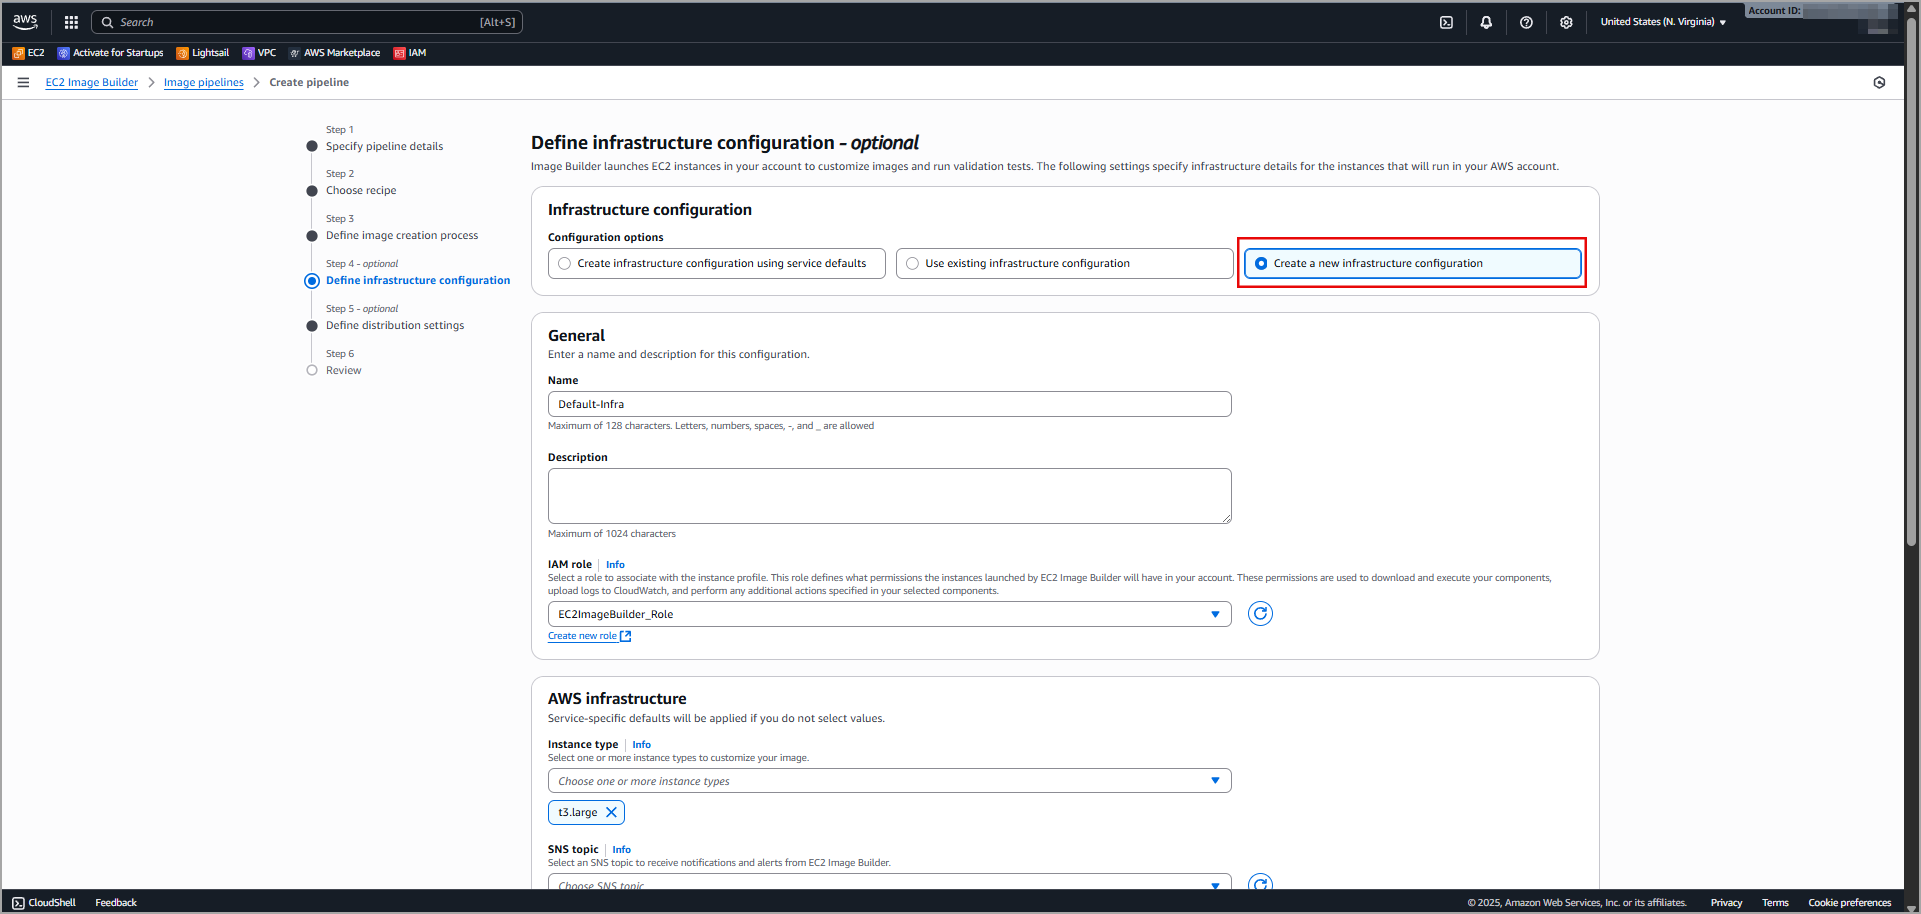Open the AWS home logo
The image size is (1921, 914).
click(x=25, y=22)
